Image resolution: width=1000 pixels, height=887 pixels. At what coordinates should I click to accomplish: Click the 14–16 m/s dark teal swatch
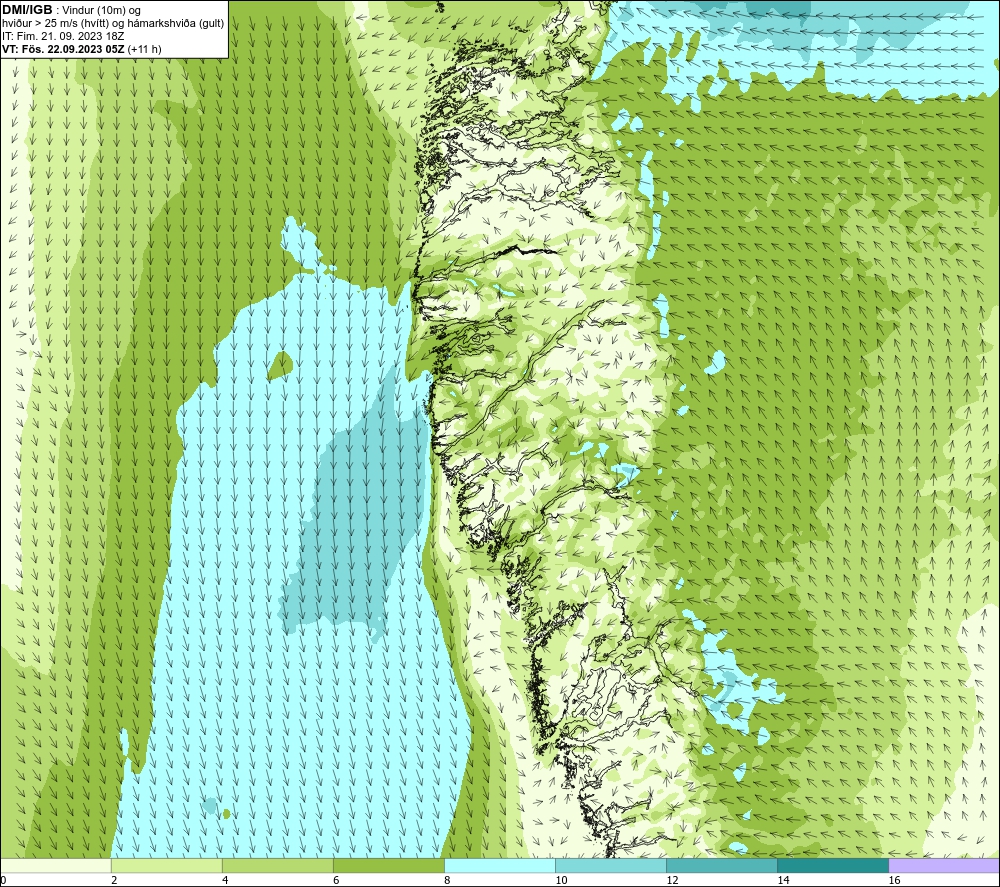[x=832, y=865]
